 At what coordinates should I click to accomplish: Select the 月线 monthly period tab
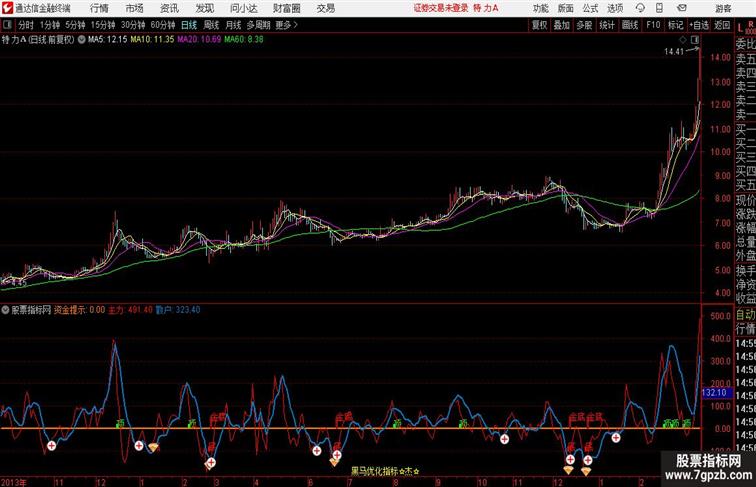pos(233,25)
